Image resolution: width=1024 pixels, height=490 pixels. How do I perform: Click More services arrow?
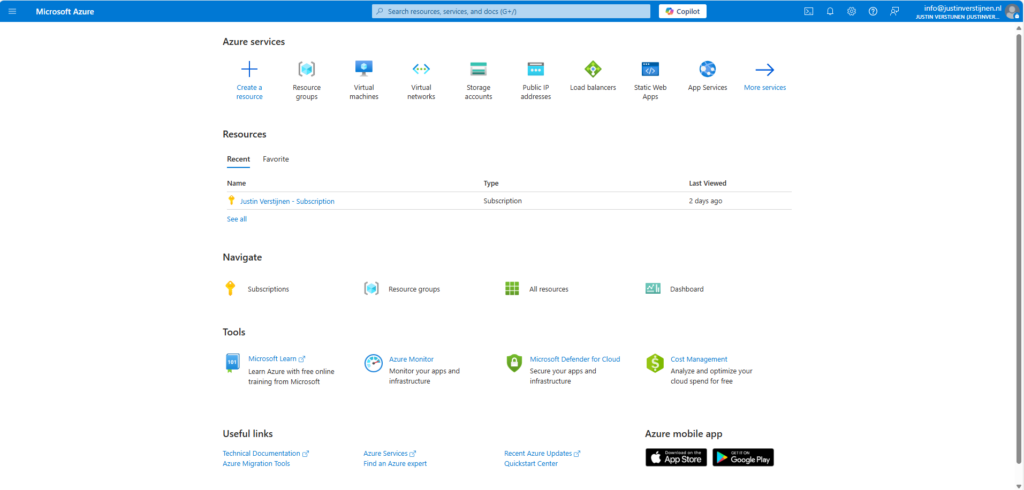[x=765, y=70]
